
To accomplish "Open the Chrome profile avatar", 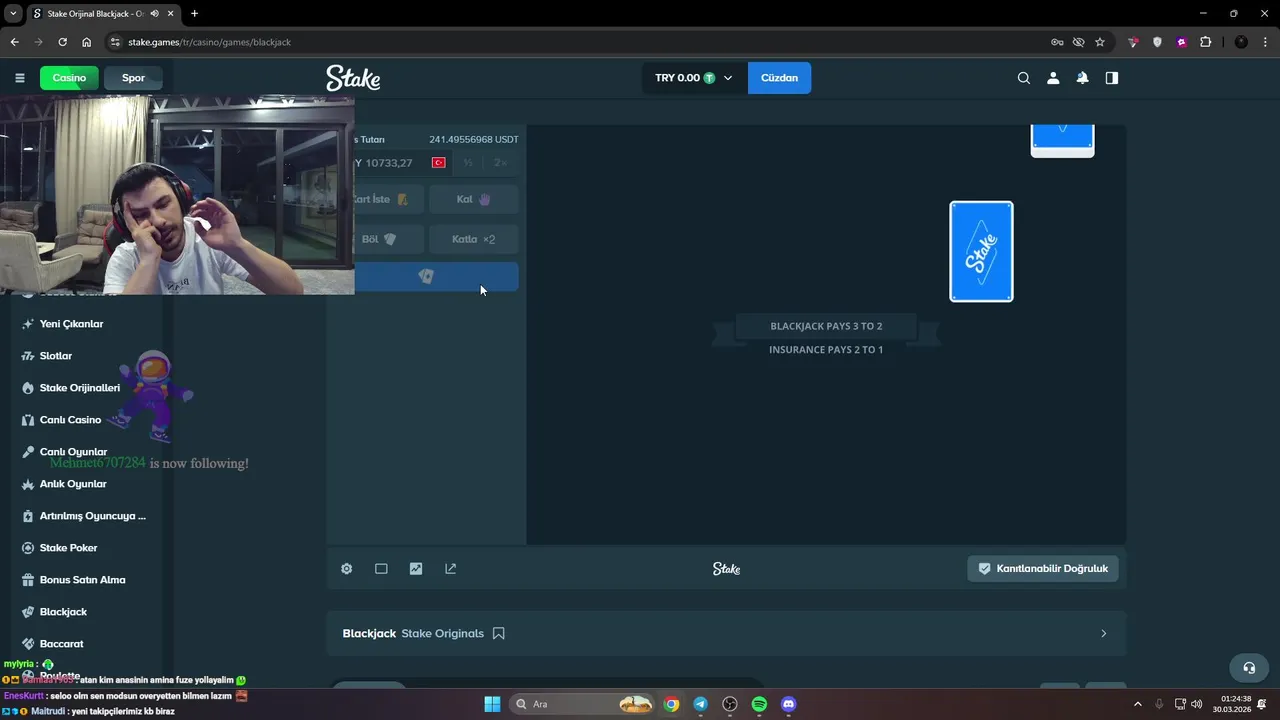I will 1241,42.
